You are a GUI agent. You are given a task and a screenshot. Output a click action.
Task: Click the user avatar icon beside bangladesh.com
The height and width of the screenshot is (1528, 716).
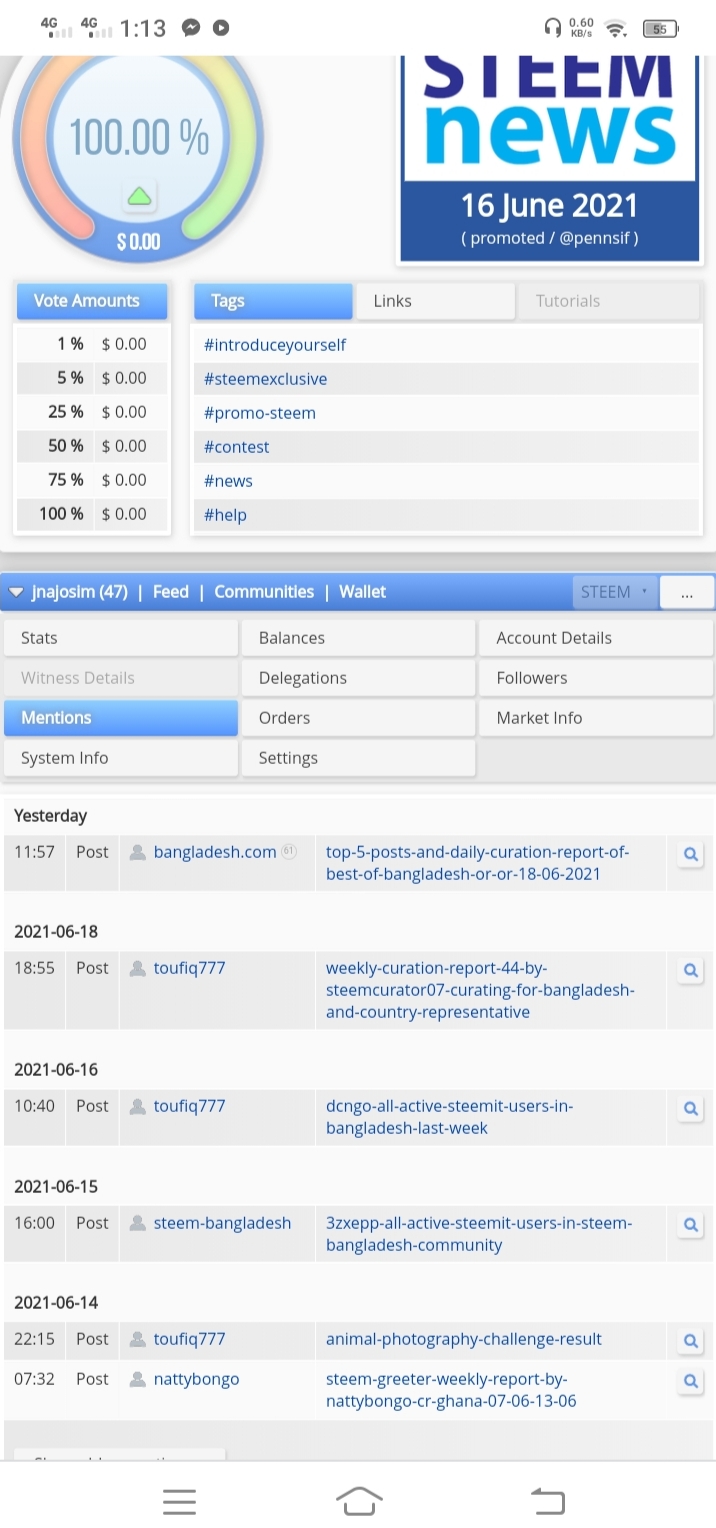(138, 852)
